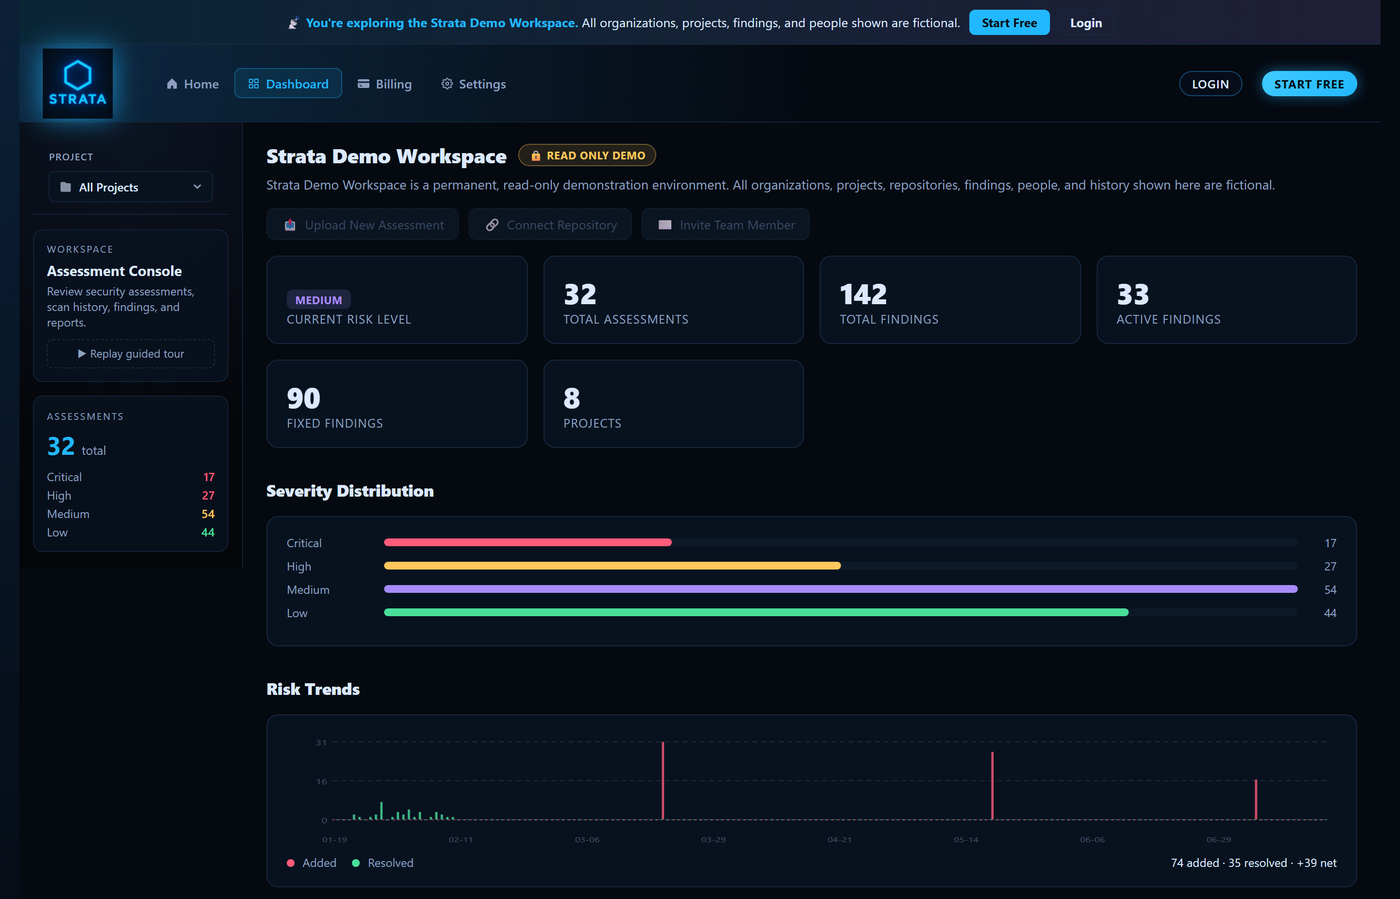Screen dimensions: 1400x899
Task: Click Connect Repository button
Action: coord(550,225)
